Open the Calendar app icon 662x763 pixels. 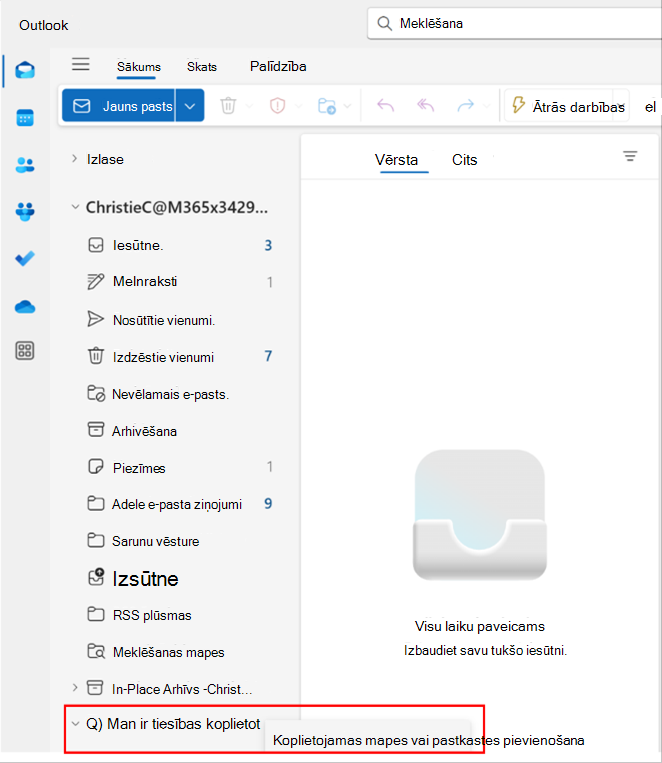[25, 118]
